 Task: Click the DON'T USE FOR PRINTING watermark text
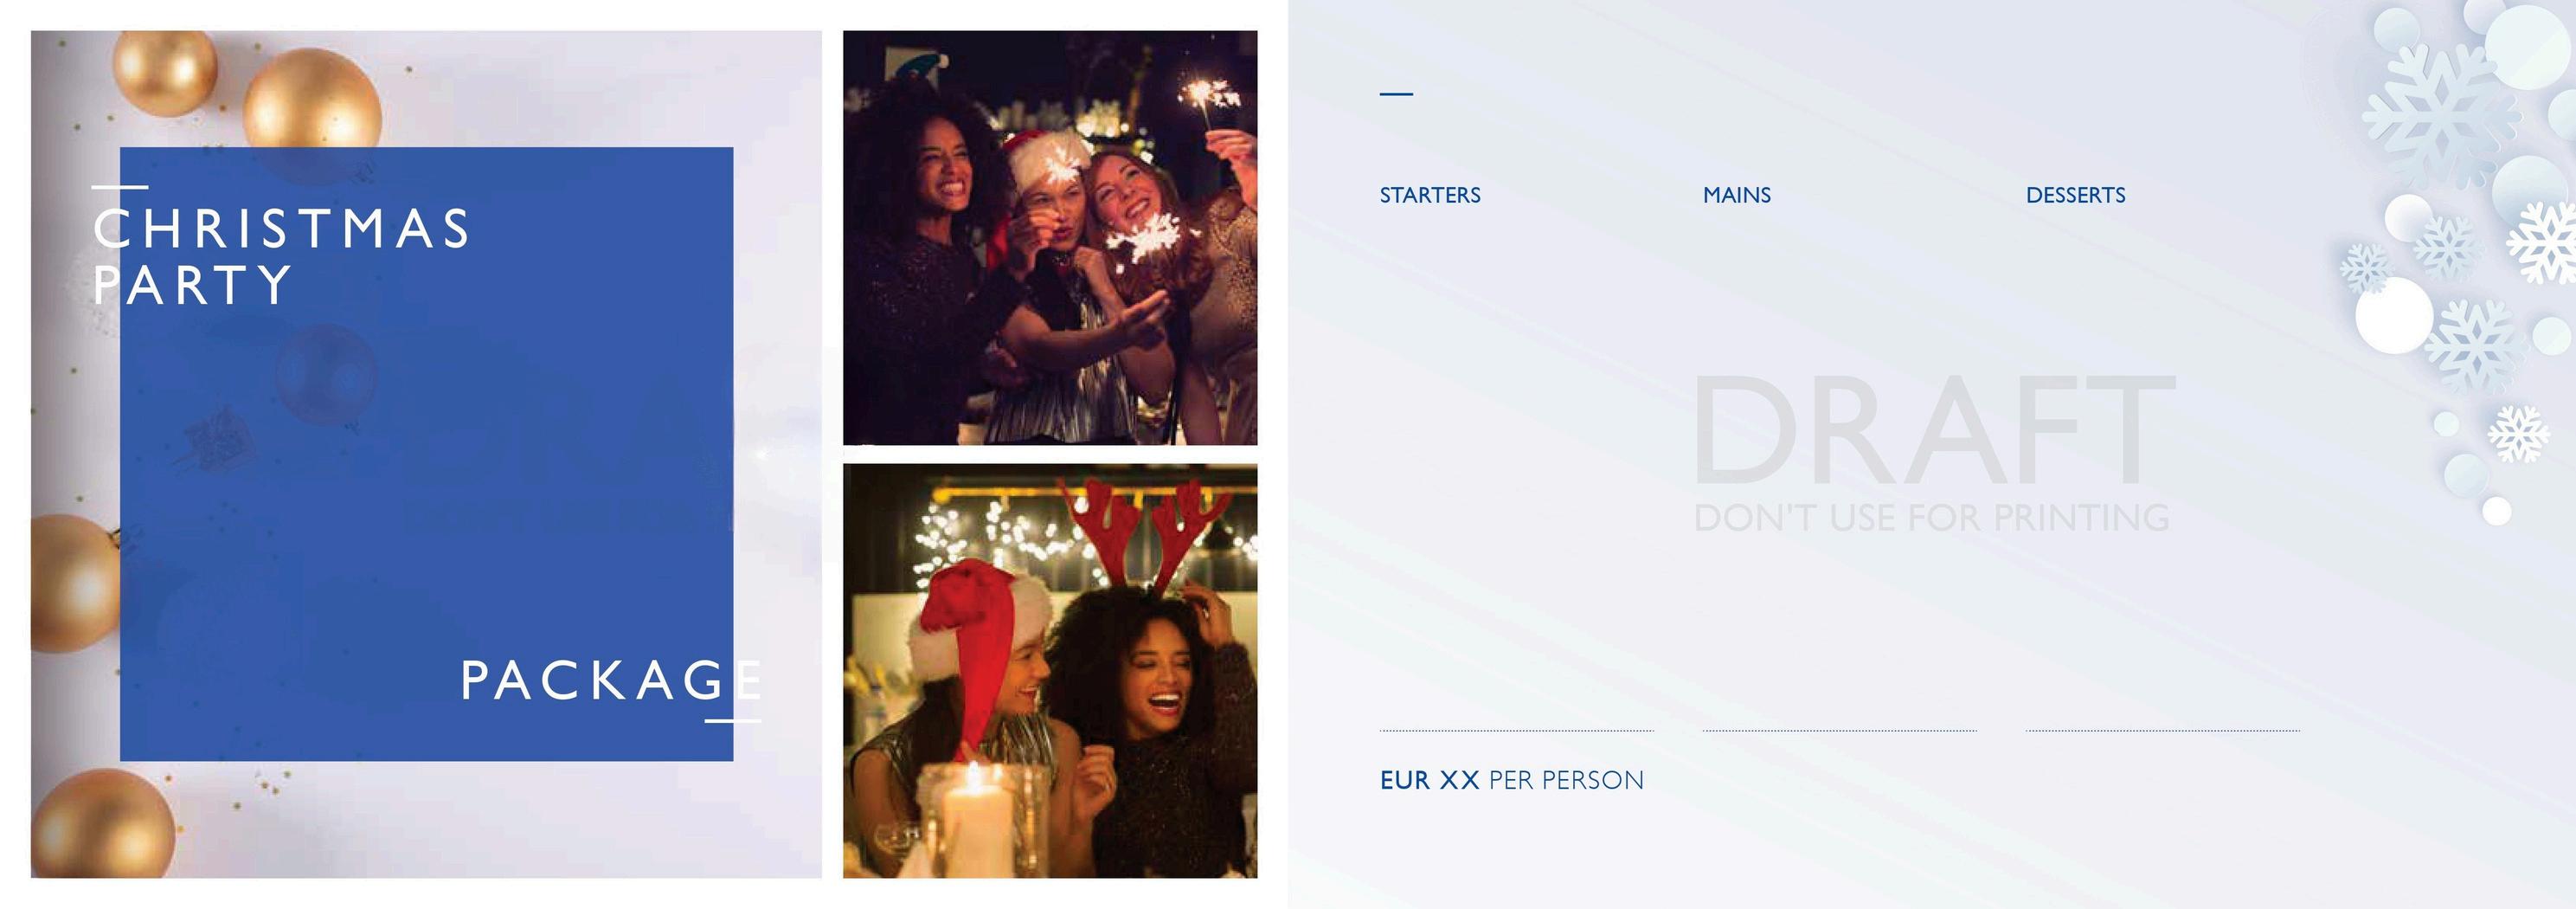point(1932,518)
